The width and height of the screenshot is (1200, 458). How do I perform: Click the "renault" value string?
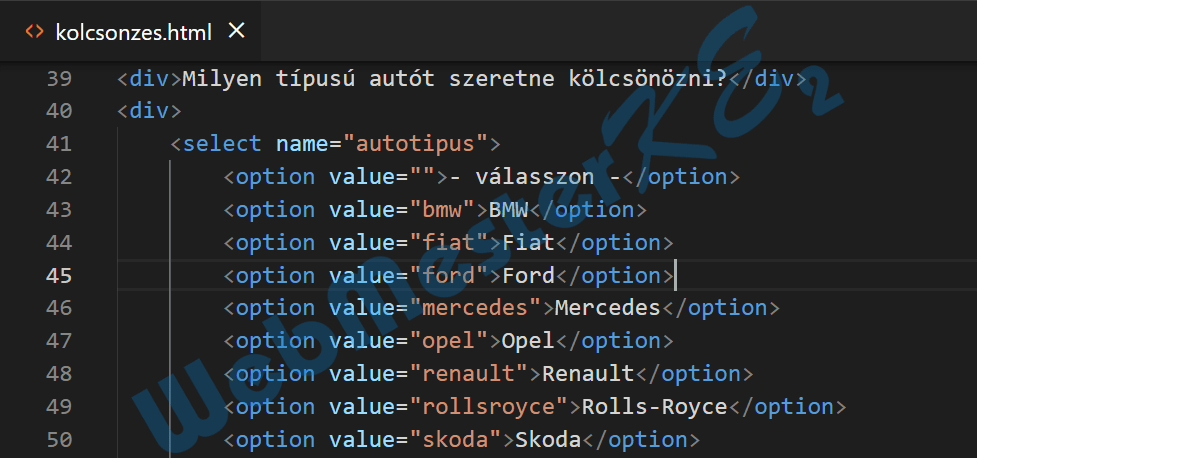(469, 374)
